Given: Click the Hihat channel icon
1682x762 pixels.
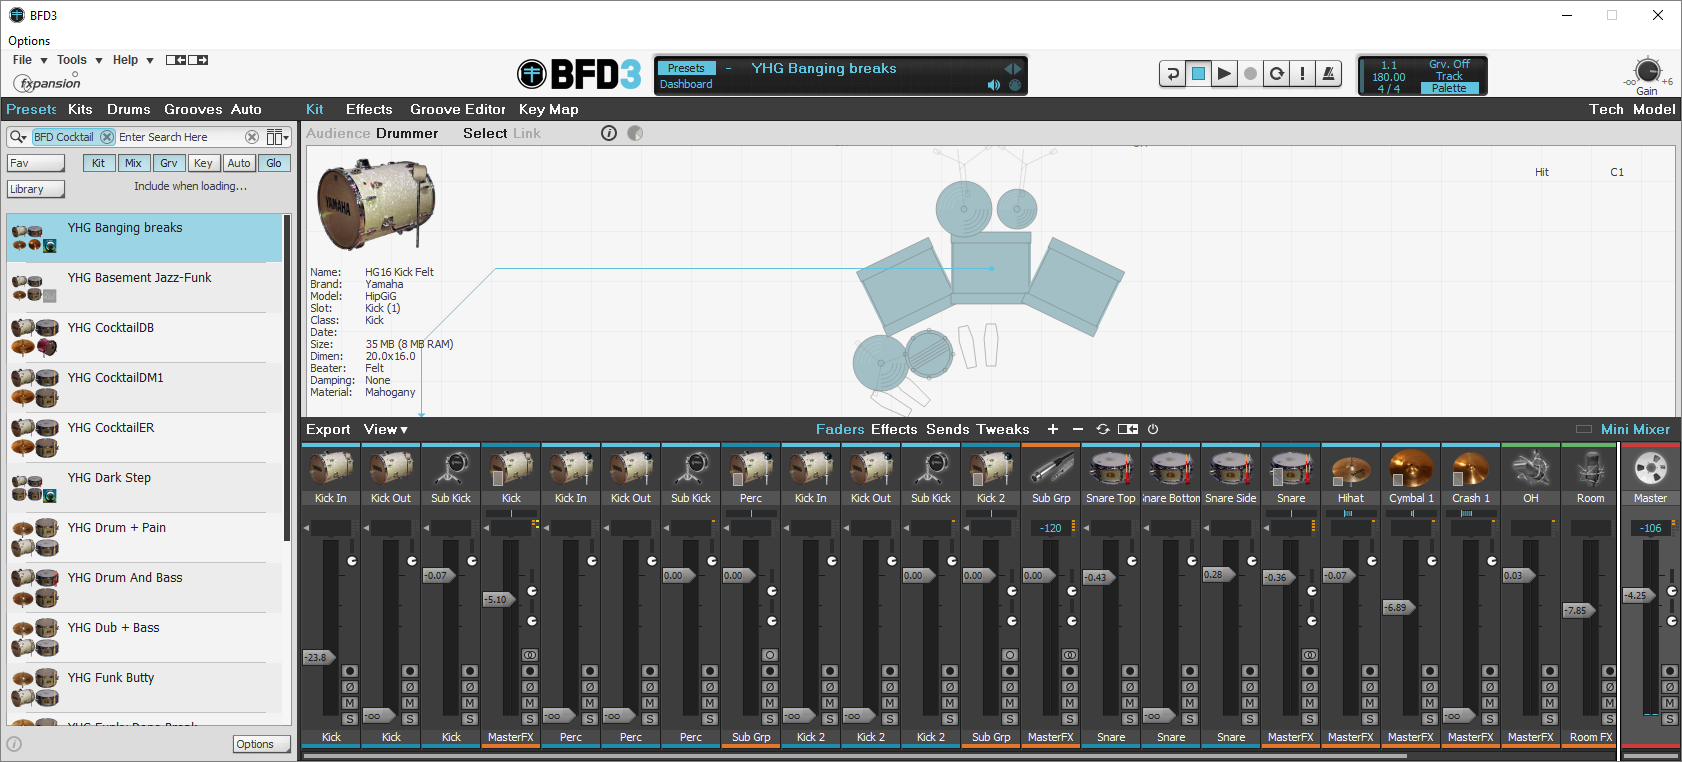Looking at the screenshot, I should point(1351,468).
